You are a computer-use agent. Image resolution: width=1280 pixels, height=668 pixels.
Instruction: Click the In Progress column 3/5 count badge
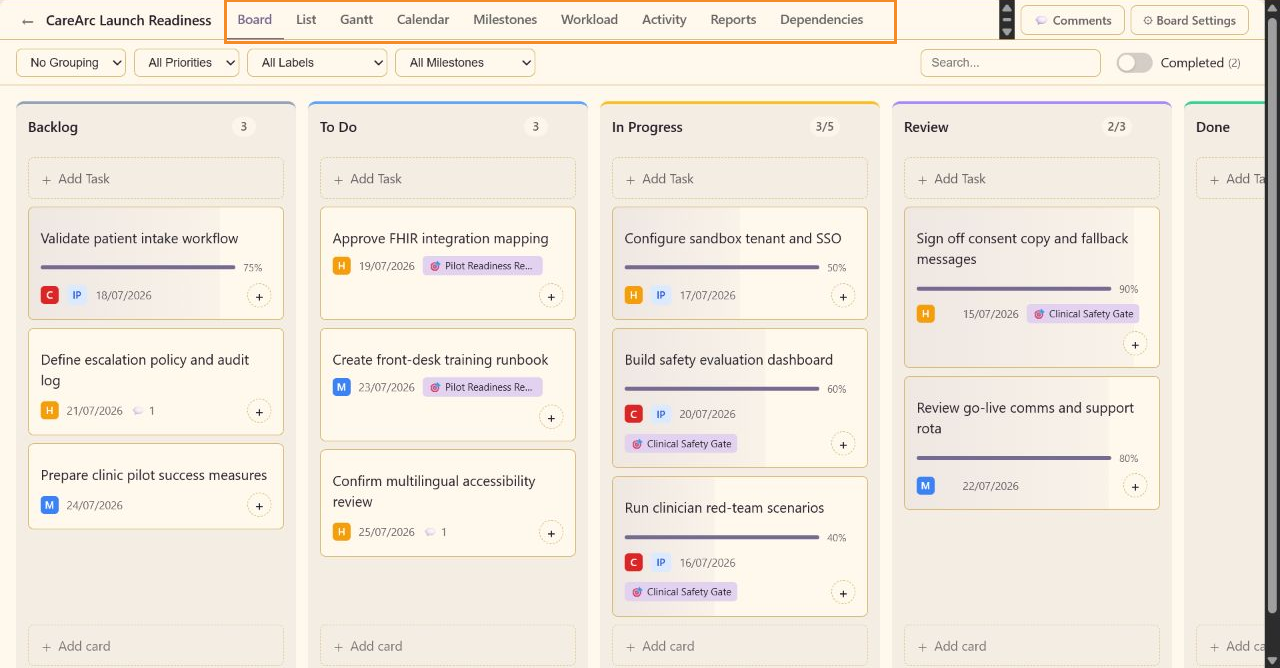point(824,127)
